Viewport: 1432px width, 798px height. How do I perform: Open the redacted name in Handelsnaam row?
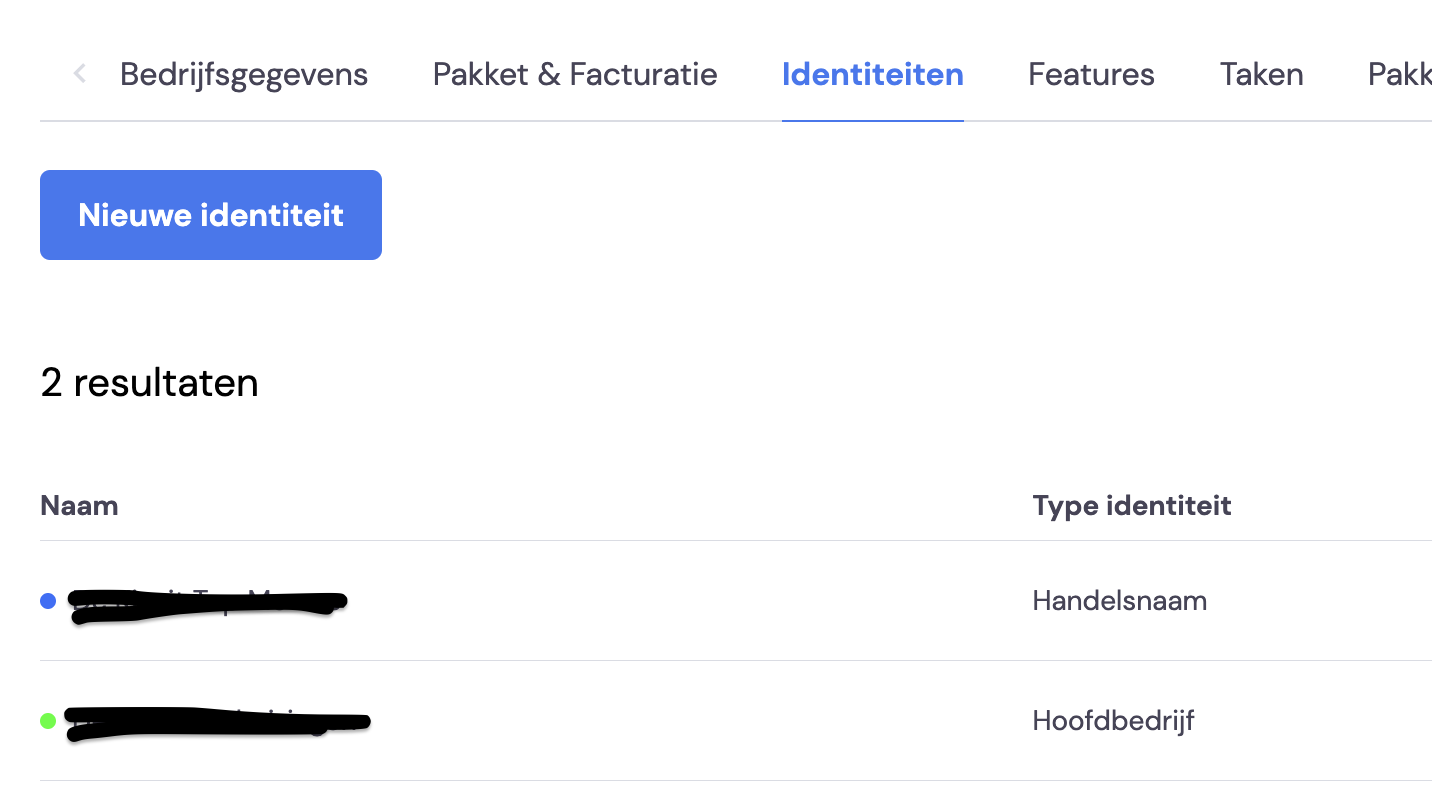[208, 601]
